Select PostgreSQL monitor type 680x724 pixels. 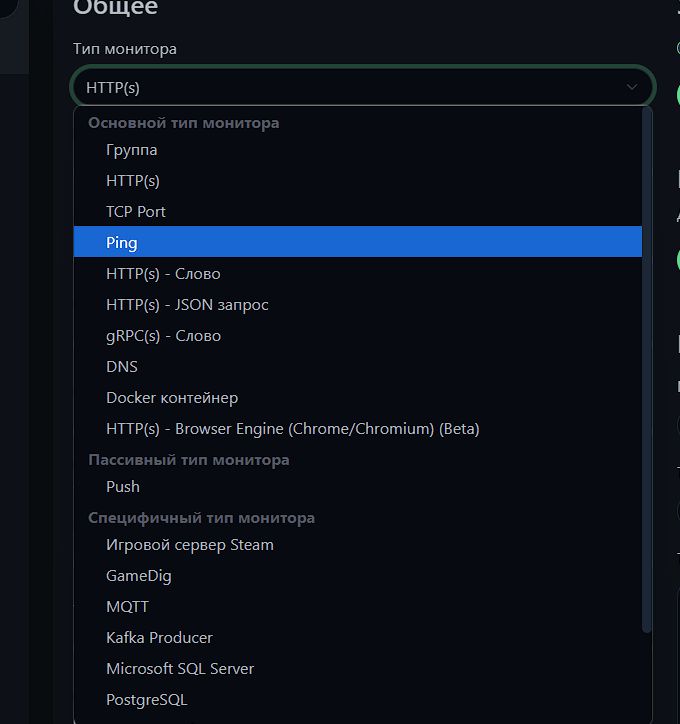pos(358,700)
